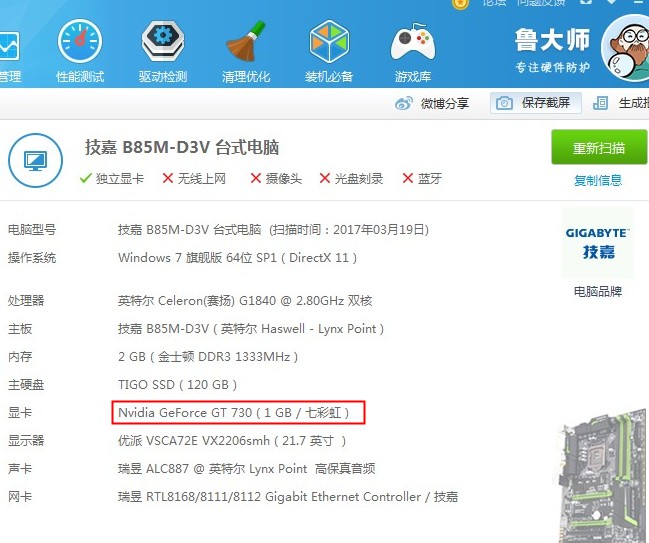Click the GIGABYTE 技嘉 brand logo
Screen dimensions: 649x543
tap(598, 243)
